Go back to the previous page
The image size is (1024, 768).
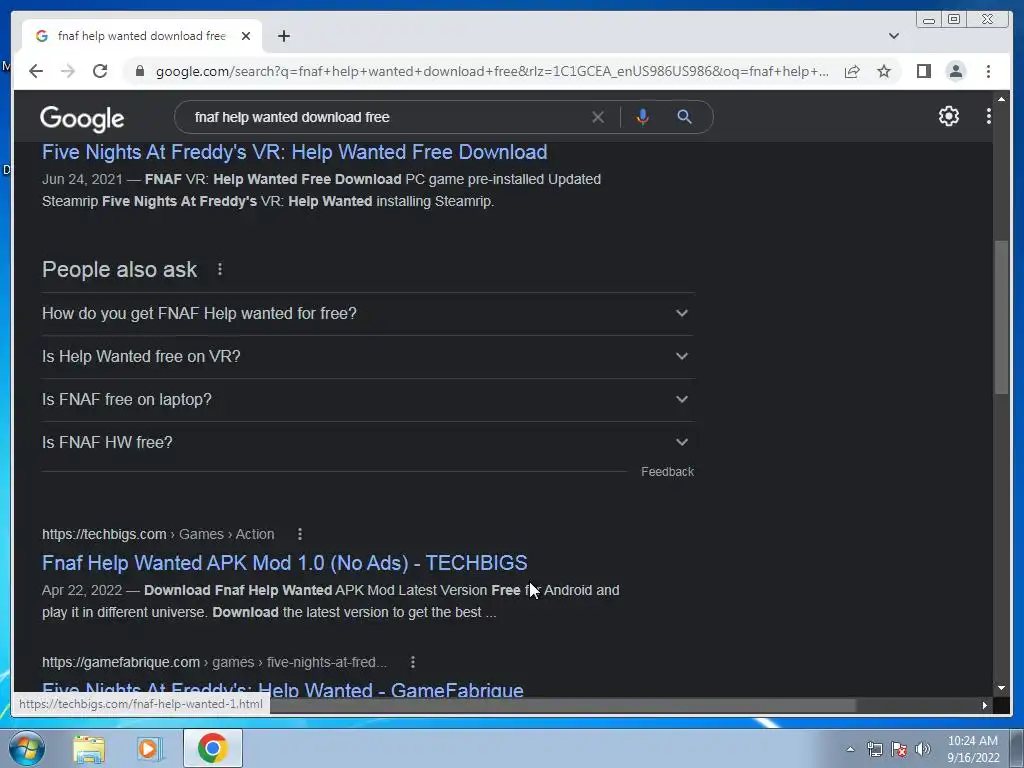point(36,71)
